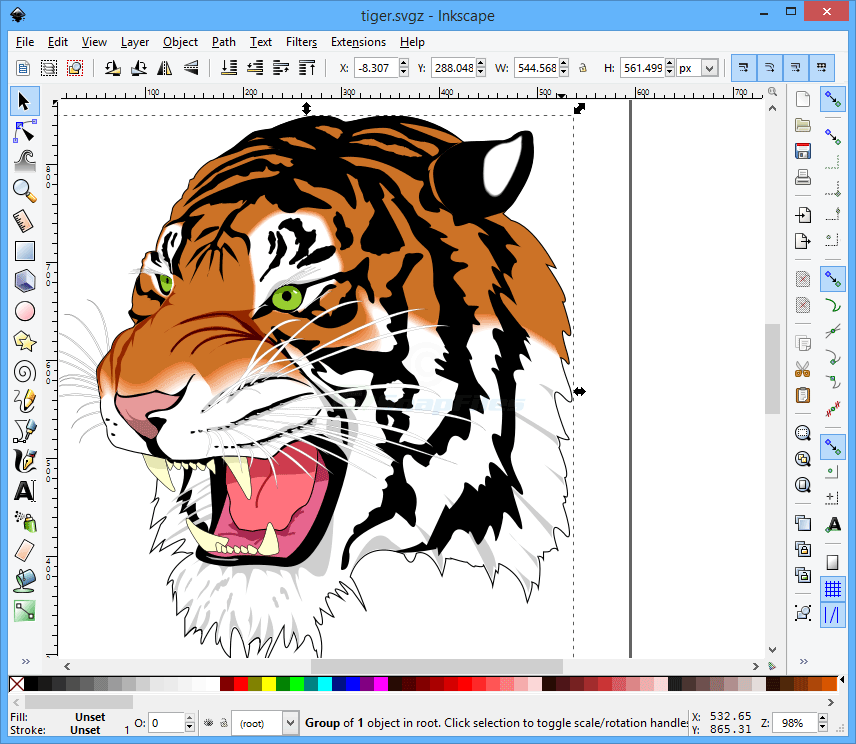856x744 pixels.
Task: Open the Filters menu
Action: point(301,42)
